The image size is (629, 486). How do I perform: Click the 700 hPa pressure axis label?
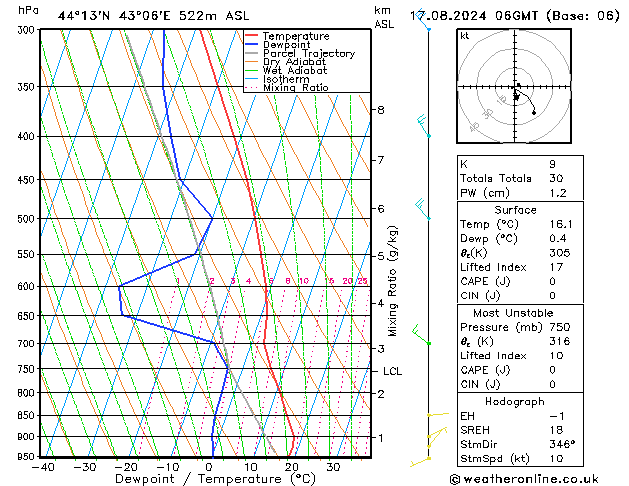pyautogui.click(x=28, y=344)
